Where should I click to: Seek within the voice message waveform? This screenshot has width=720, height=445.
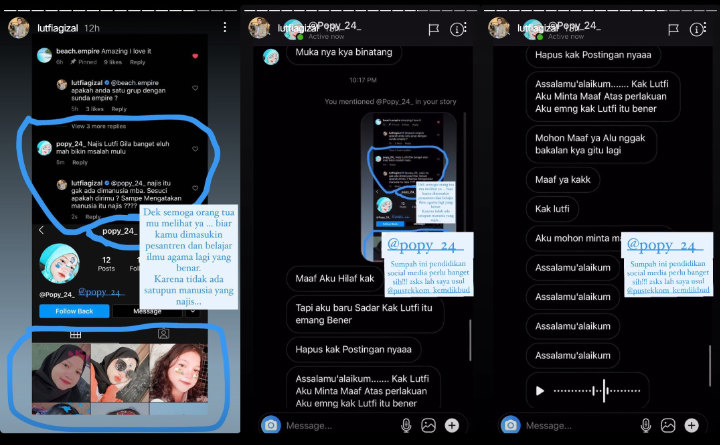[597, 391]
